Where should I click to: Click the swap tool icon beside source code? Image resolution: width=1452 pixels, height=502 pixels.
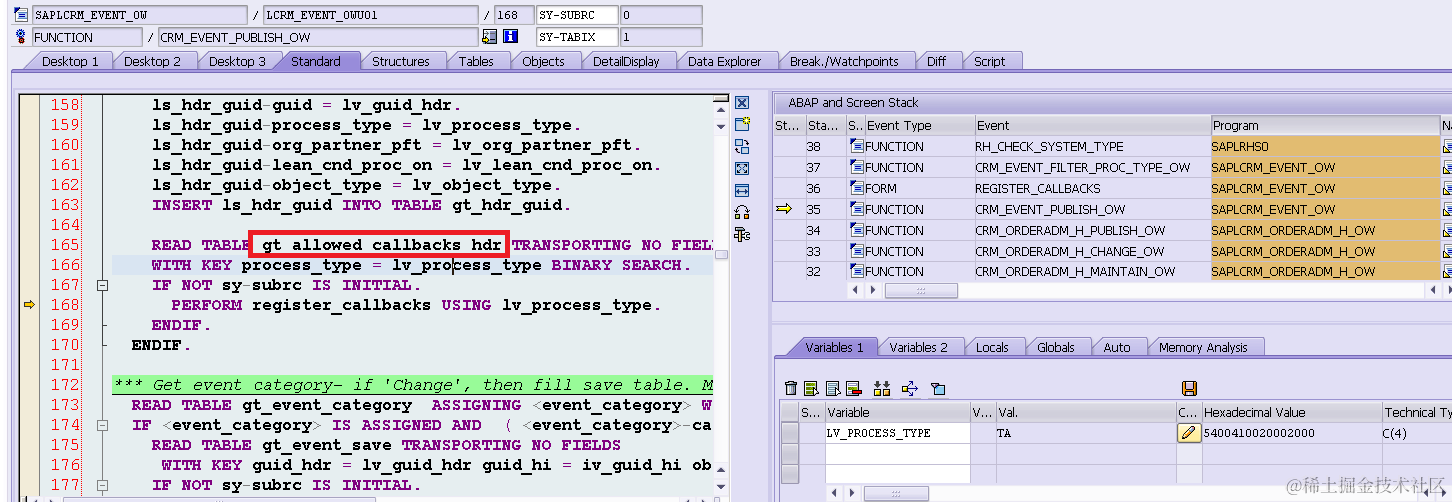click(742, 147)
